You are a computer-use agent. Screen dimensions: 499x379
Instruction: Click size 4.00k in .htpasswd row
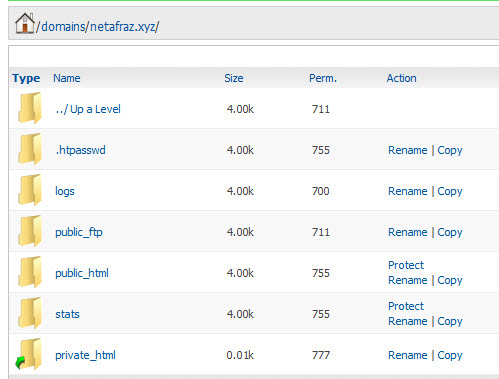pyautogui.click(x=240, y=150)
